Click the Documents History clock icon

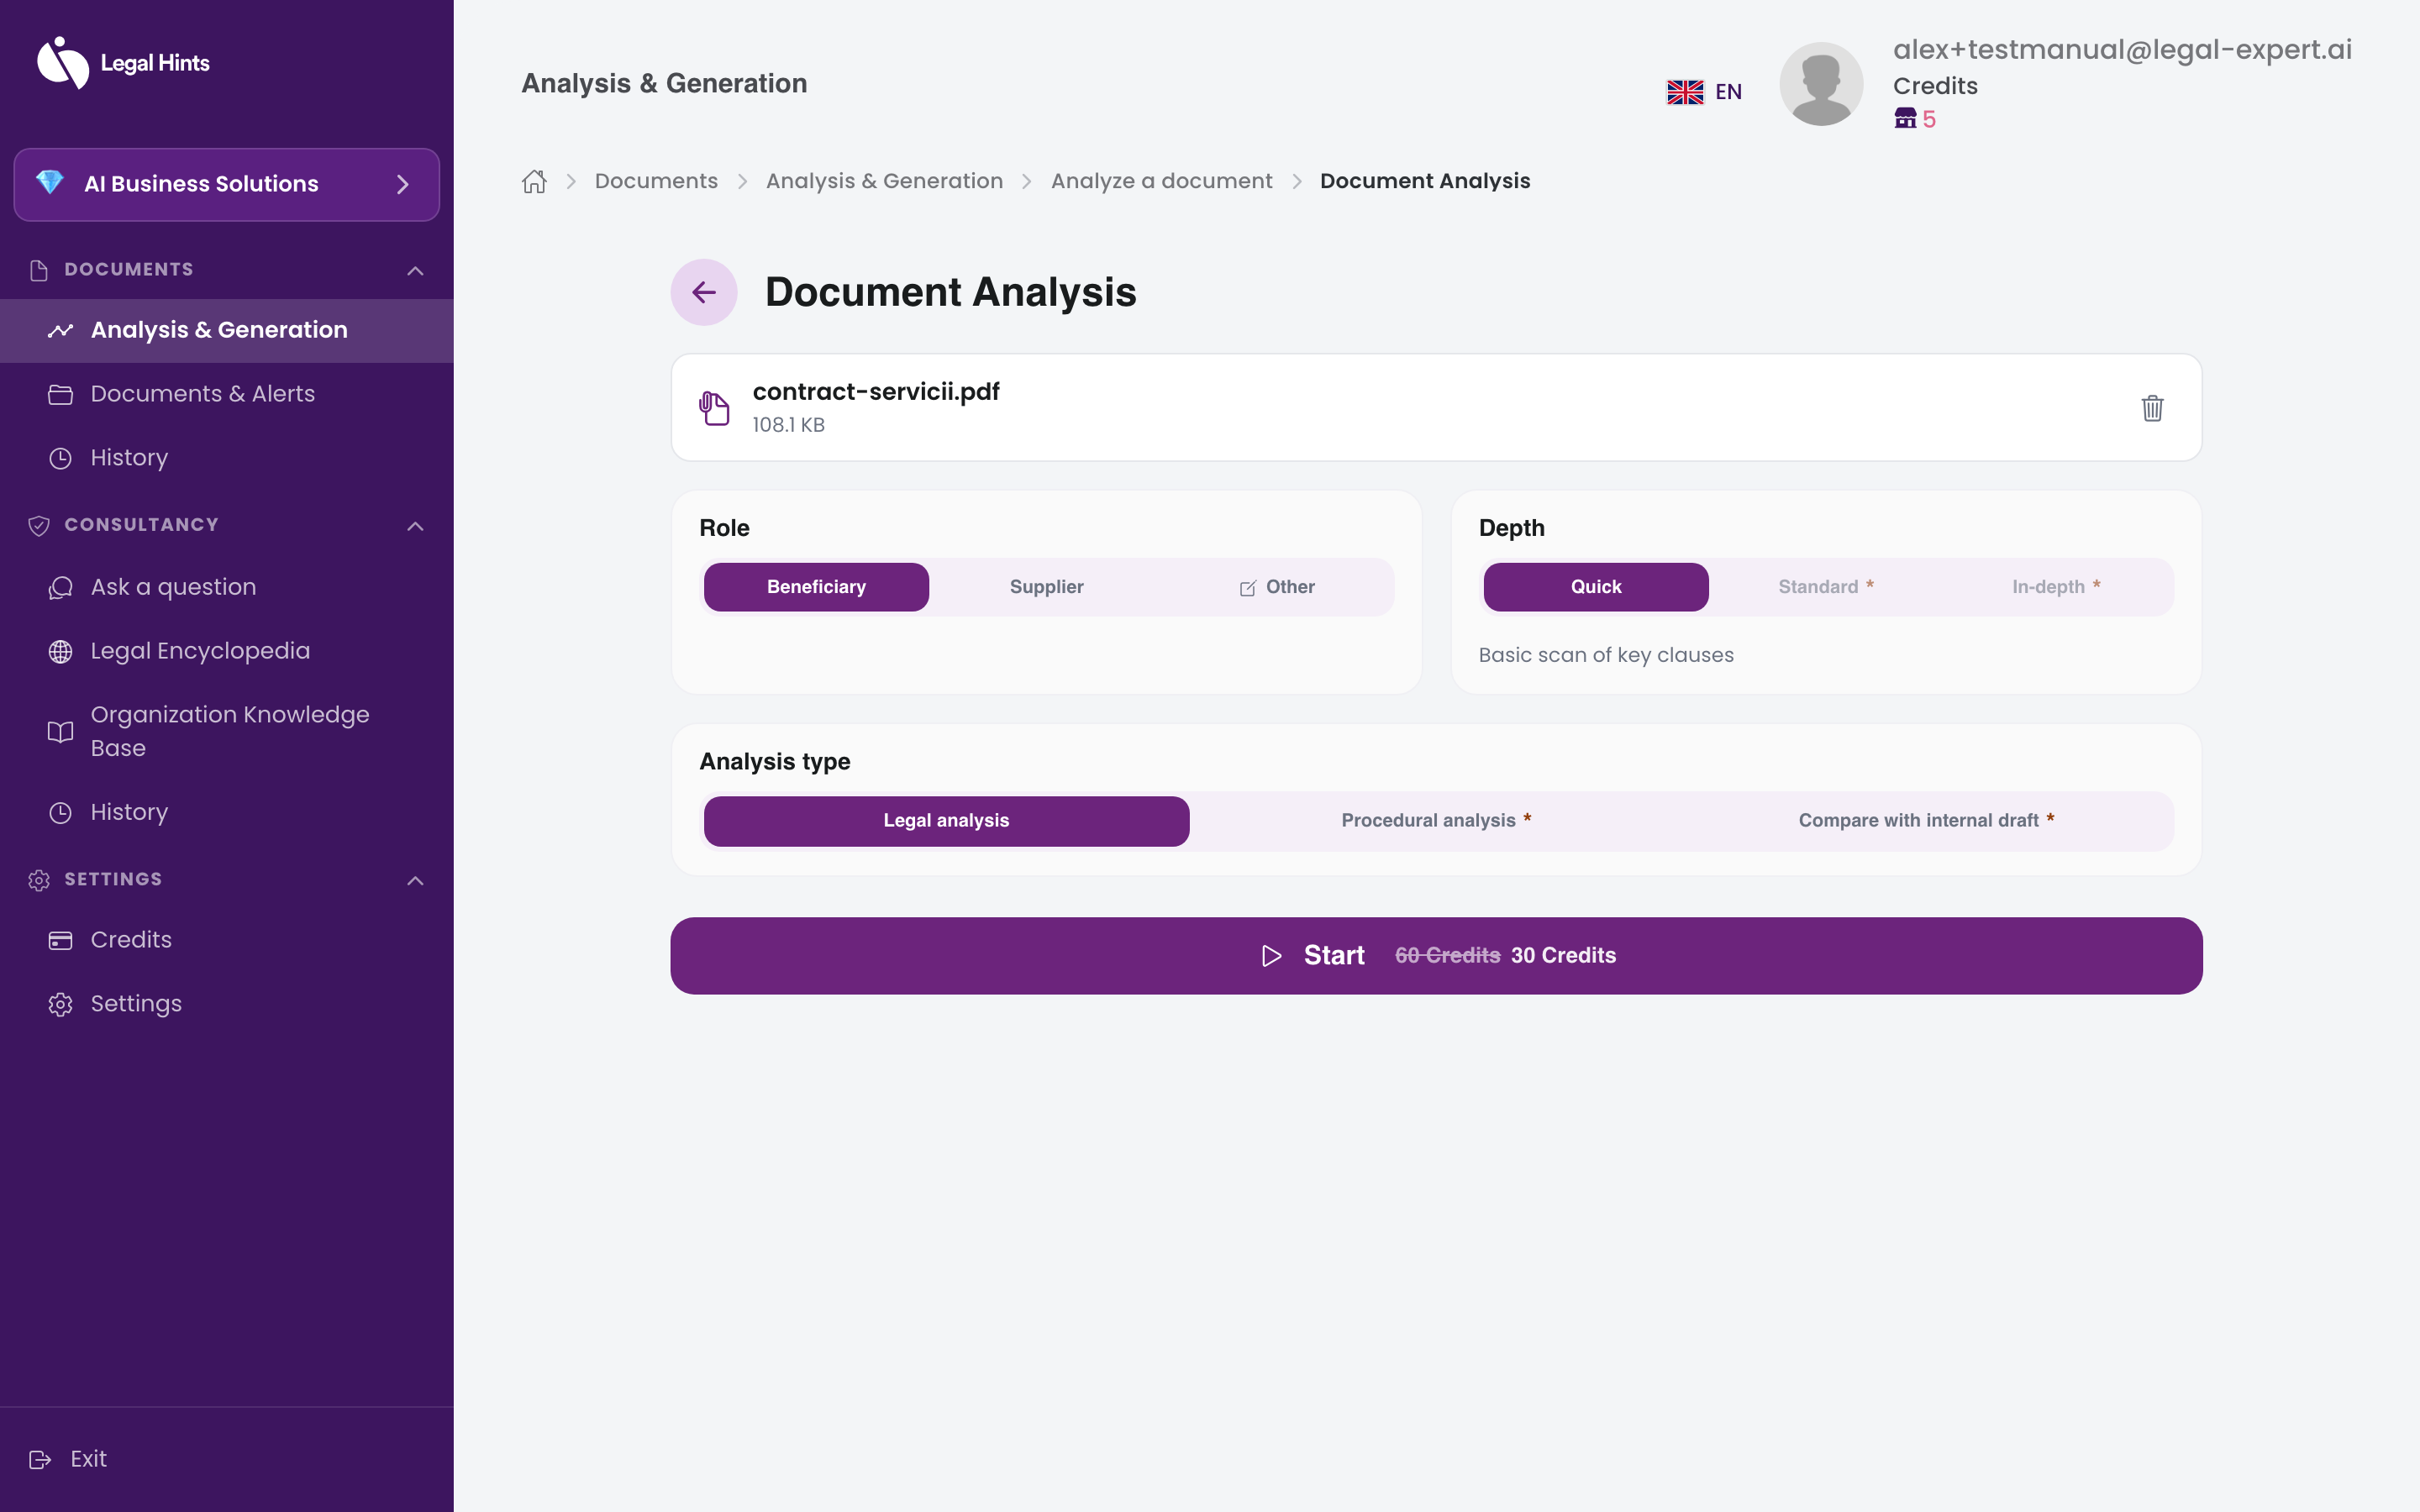click(61, 458)
